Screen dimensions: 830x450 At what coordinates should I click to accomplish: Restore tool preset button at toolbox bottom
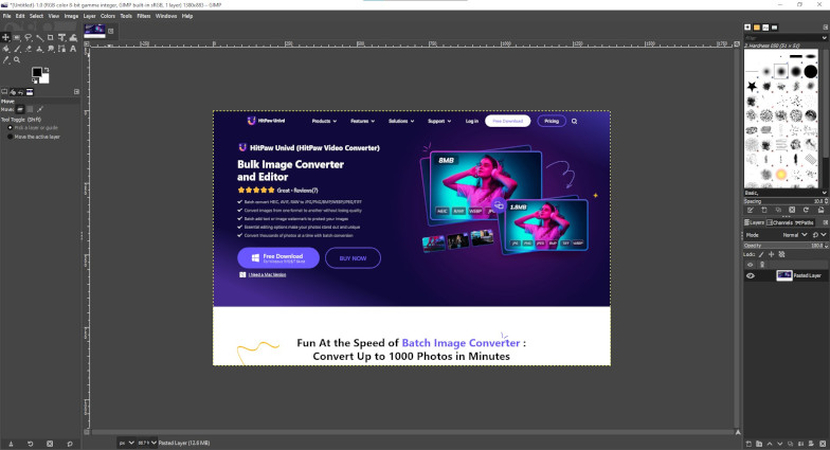(x=30, y=444)
